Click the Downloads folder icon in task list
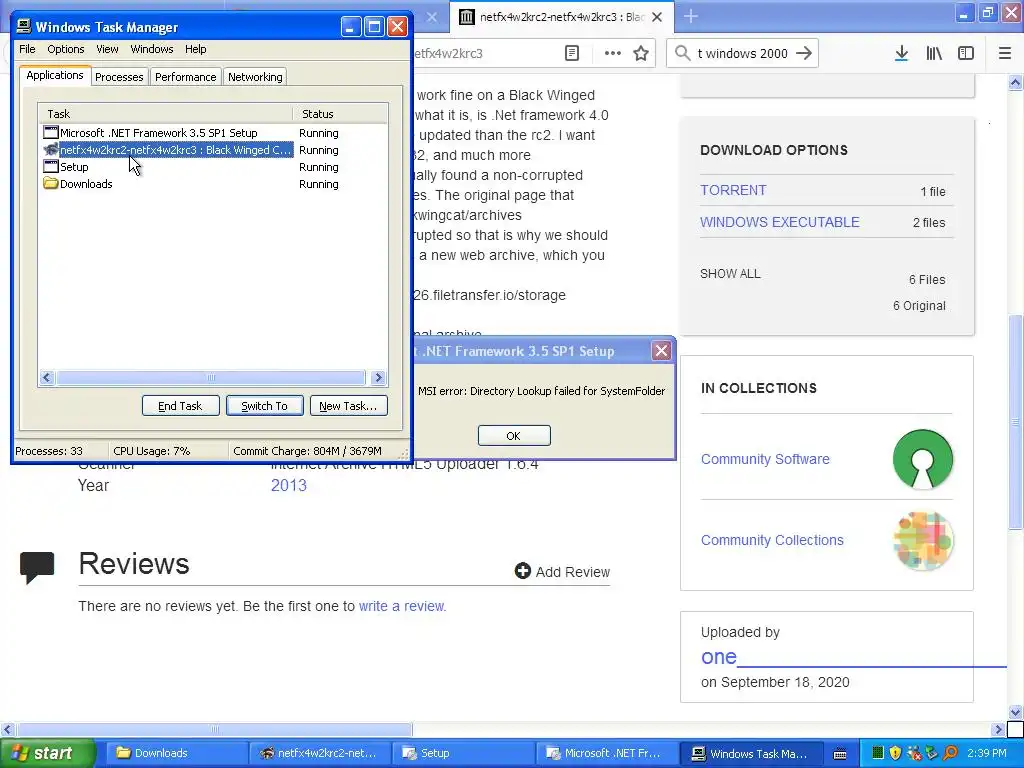1024x768 pixels. coord(50,184)
